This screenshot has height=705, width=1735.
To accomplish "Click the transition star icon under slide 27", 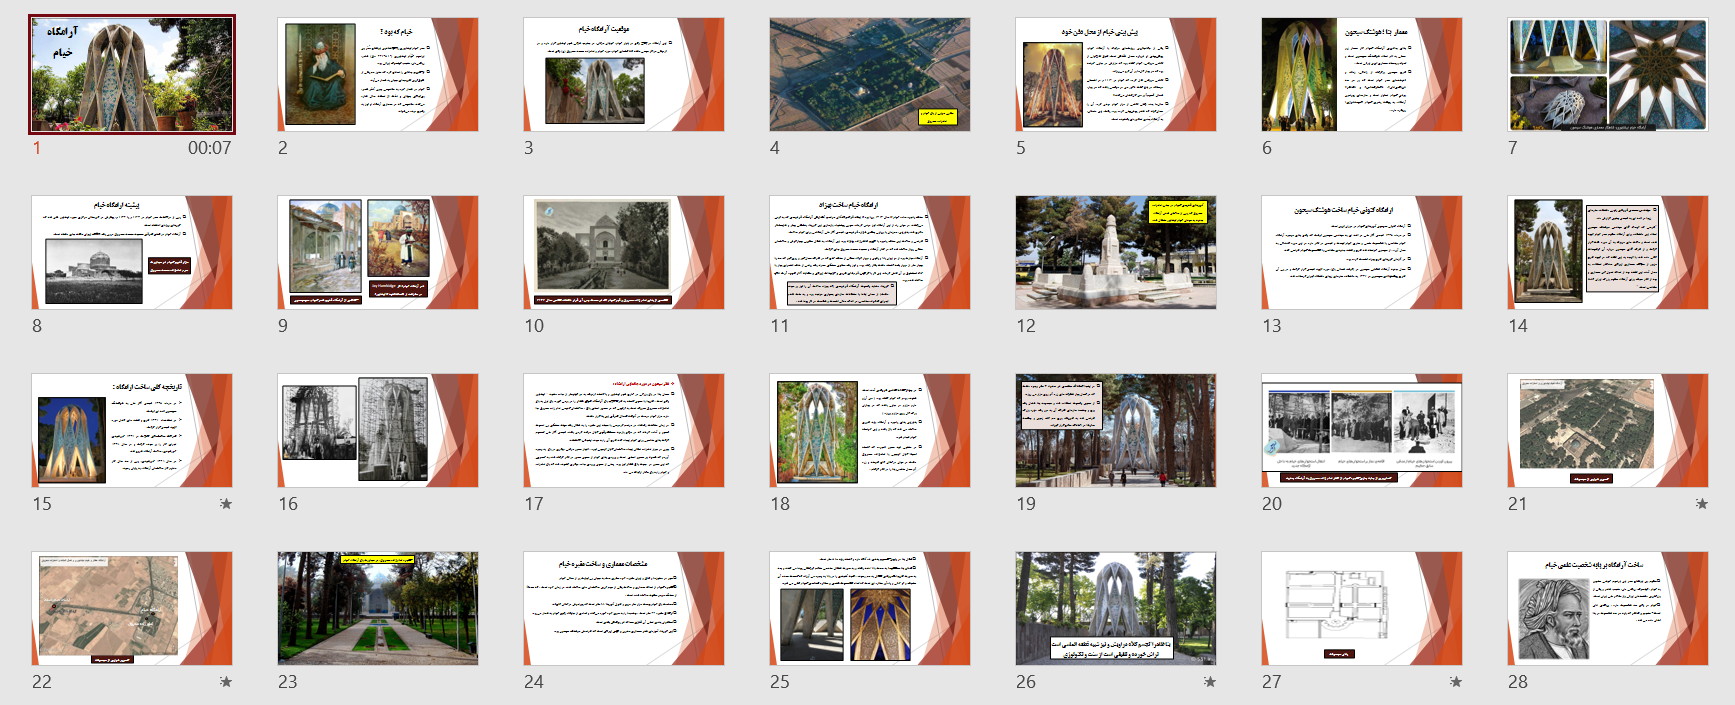I will click(x=1456, y=682).
